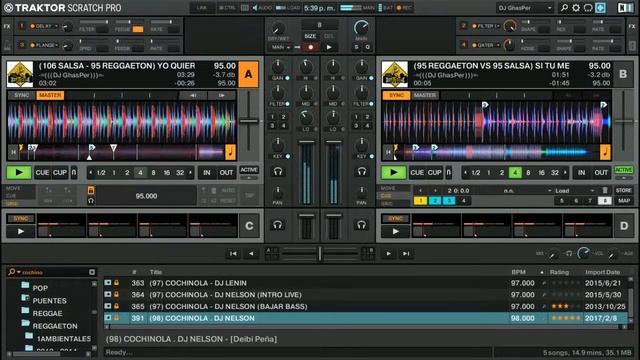
Task: Set loop OUT point on Deck B
Action: [x=601, y=173]
